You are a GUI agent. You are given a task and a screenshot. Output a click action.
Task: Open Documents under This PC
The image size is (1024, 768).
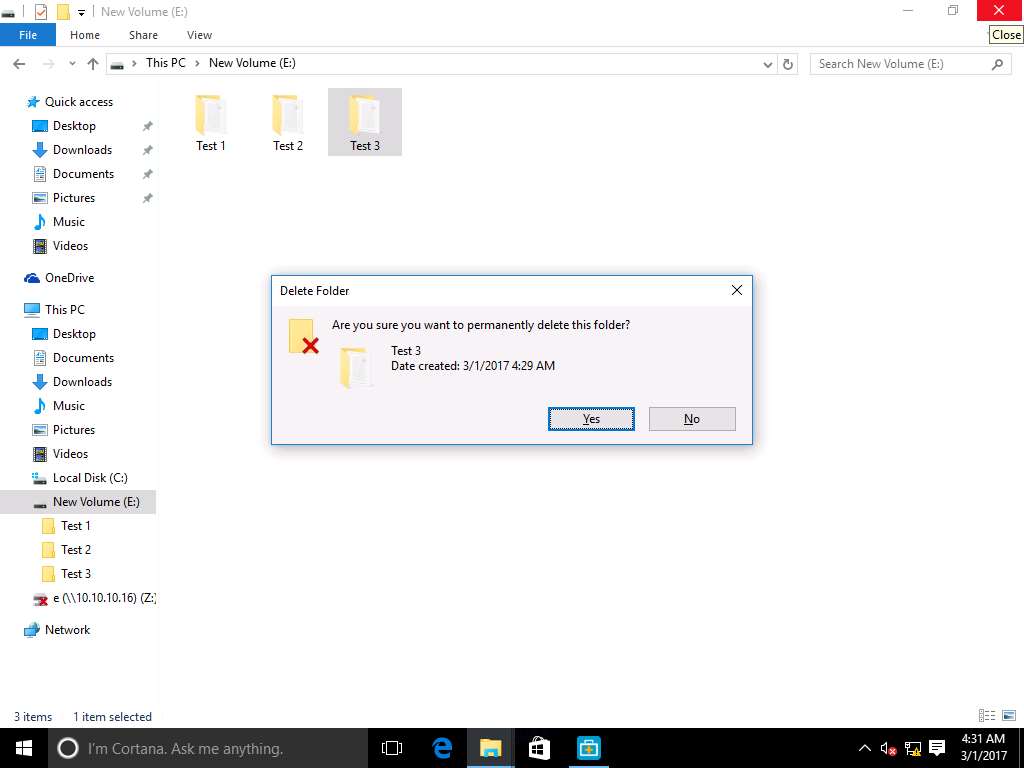(83, 358)
